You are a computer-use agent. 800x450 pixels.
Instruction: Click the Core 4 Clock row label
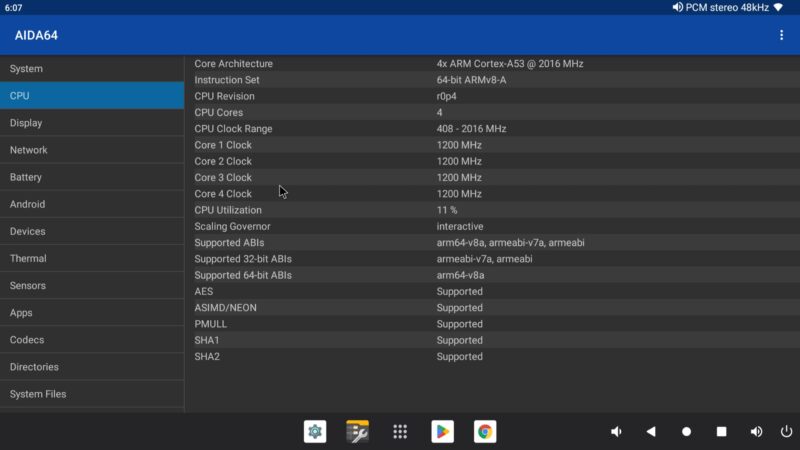coord(223,194)
